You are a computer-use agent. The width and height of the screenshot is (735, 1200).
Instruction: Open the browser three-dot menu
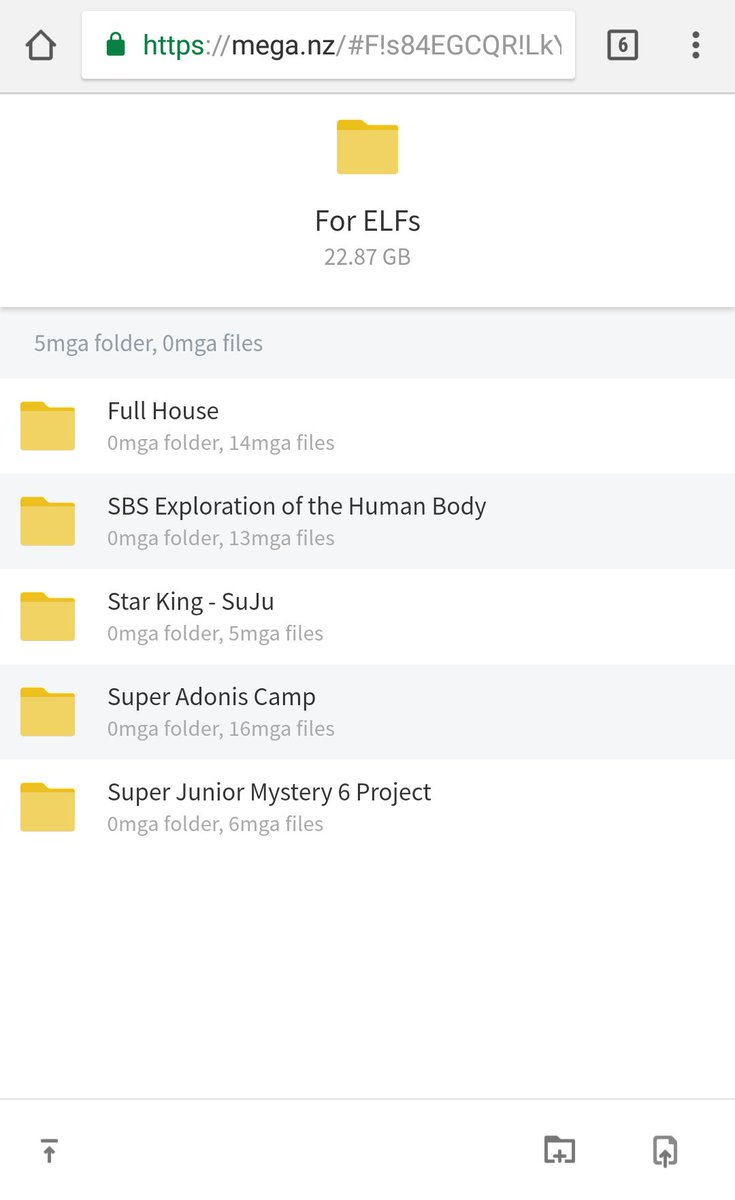[695, 45]
